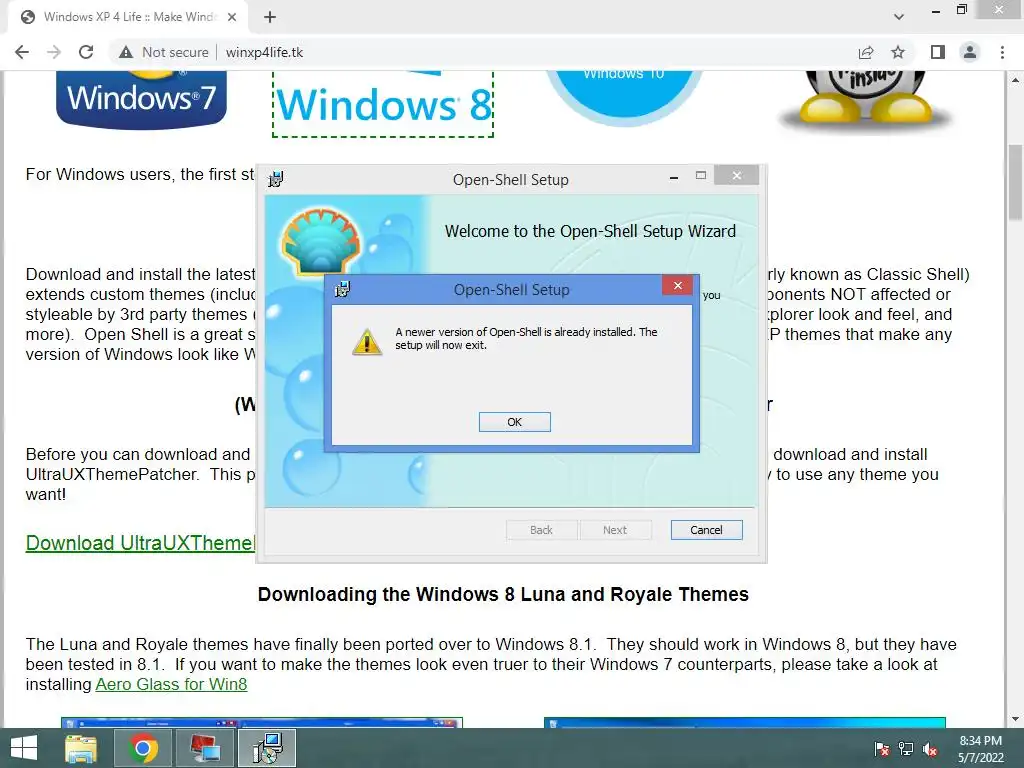Click OK in the Open-Shell warning dialog
The image size is (1024, 768).
point(515,422)
